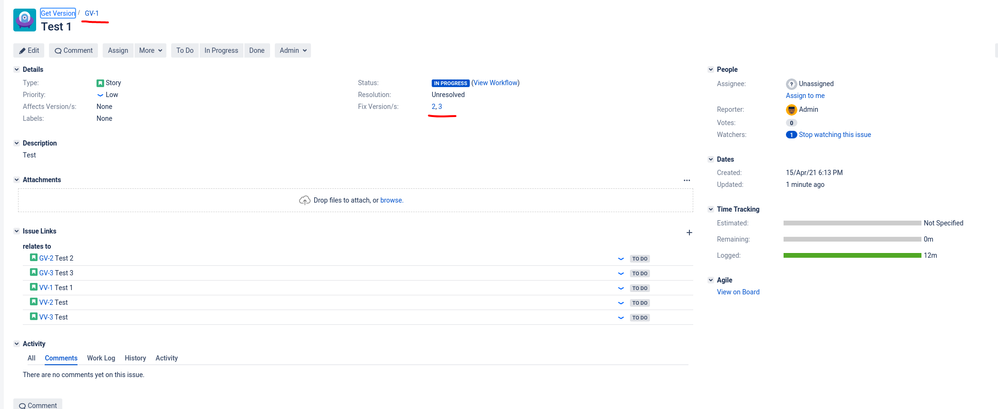Collapse the Agile section
998x409 pixels.
tap(711, 280)
